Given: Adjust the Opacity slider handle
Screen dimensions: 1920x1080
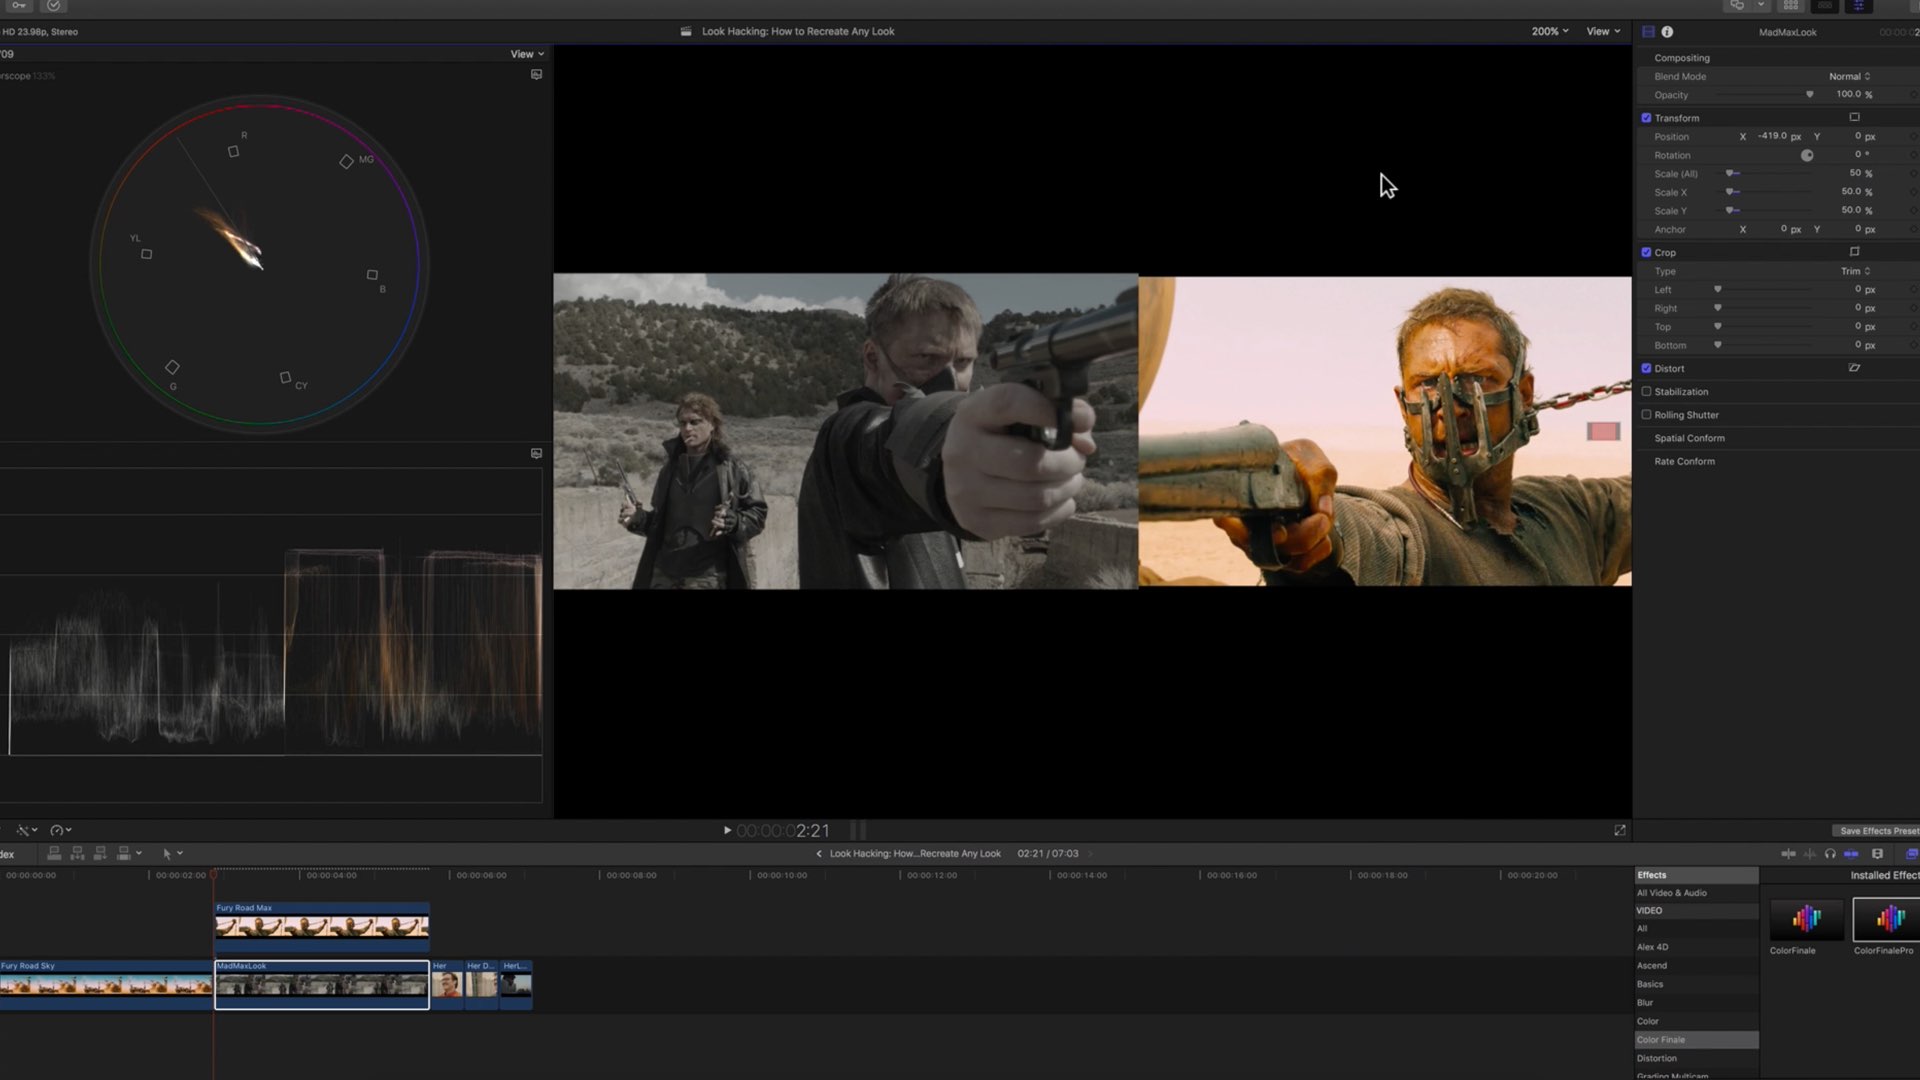Looking at the screenshot, I should (x=1809, y=95).
